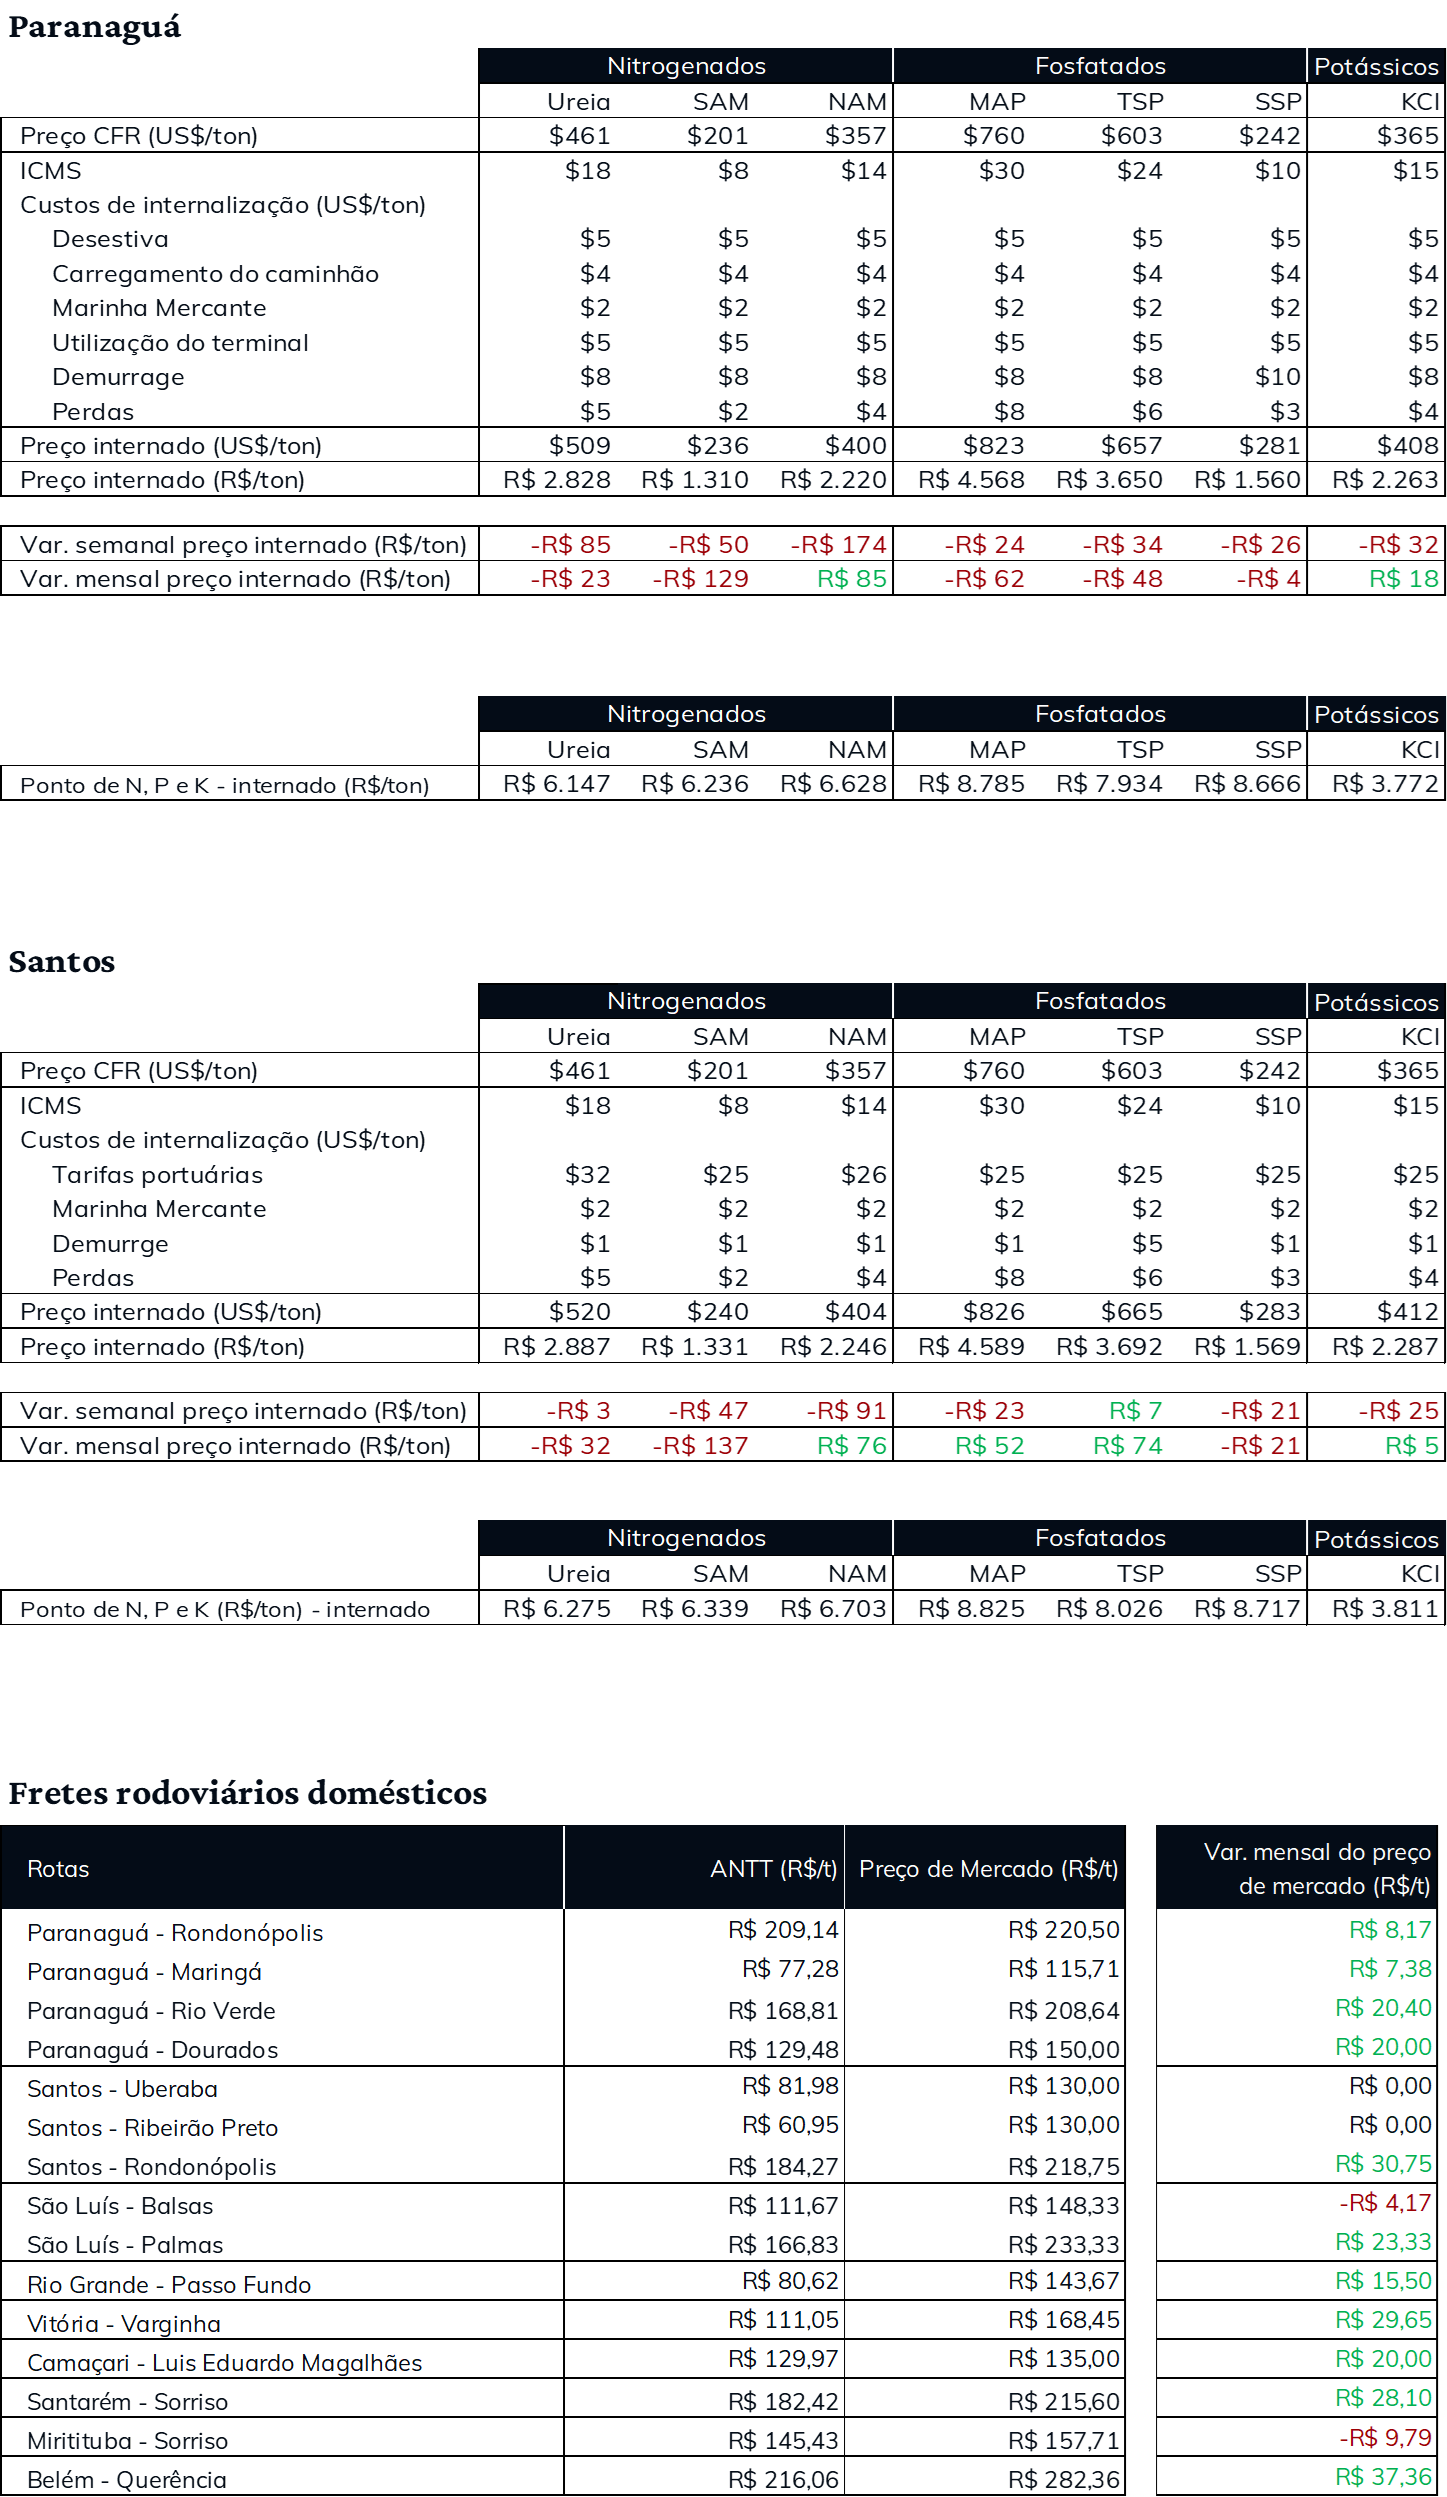This screenshot has width=1447, height=2497.
Task: Select the monthly variation R$ 37,36
Action: (1383, 2476)
